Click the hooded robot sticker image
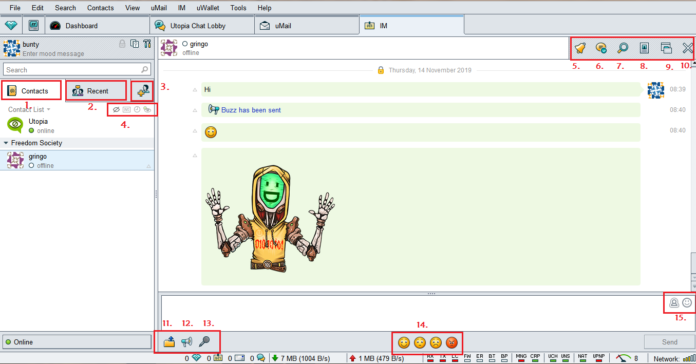The height and width of the screenshot is (364, 696). pos(270,218)
